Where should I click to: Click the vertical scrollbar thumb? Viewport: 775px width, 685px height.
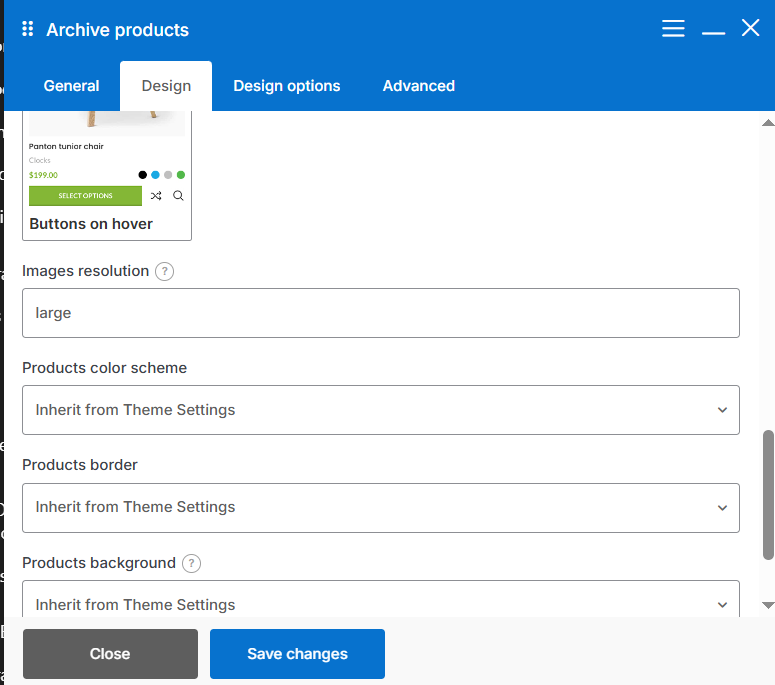tap(768, 495)
